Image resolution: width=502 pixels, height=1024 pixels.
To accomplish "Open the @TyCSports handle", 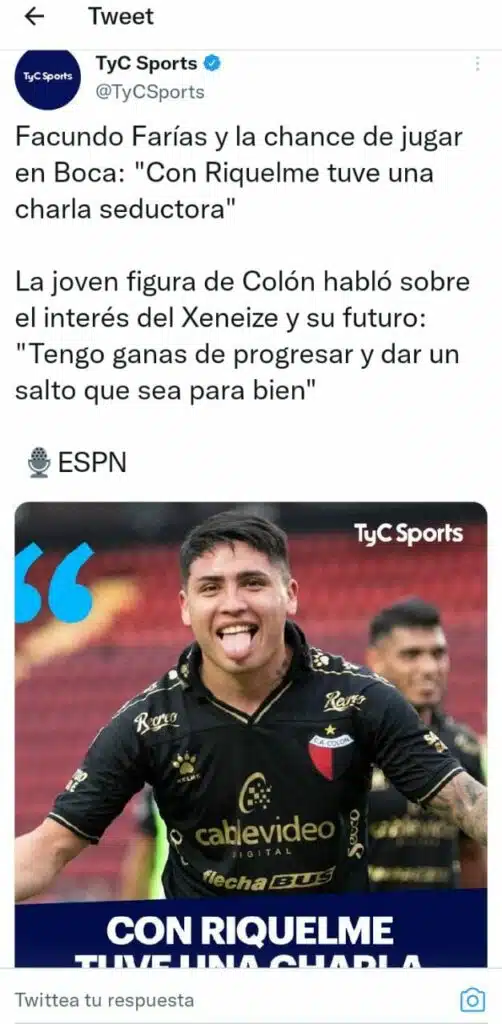I will pyautogui.click(x=150, y=92).
